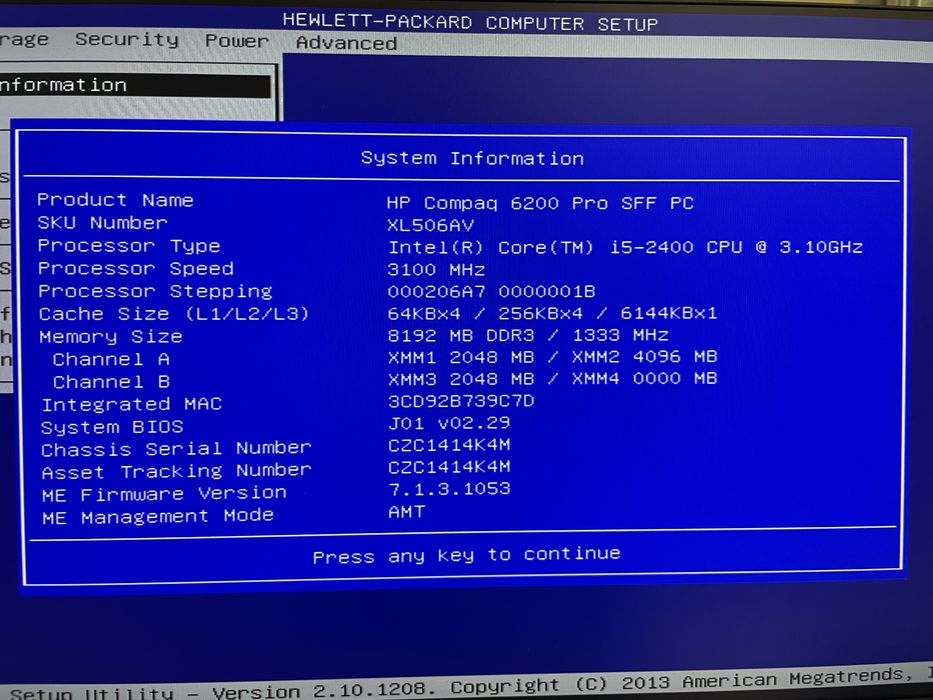Open the Advanced menu

pos(346,43)
